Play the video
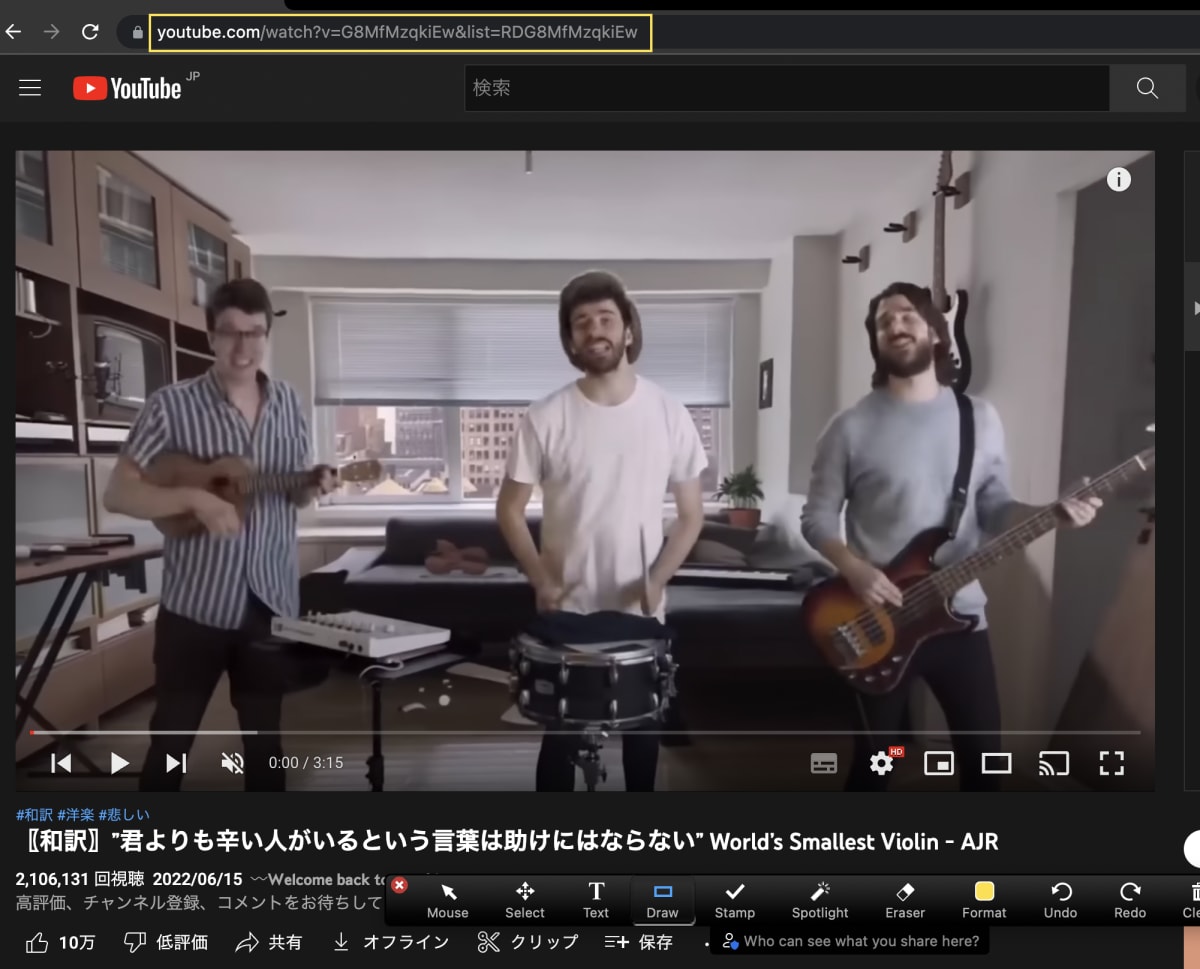The height and width of the screenshot is (969, 1200). coord(119,763)
